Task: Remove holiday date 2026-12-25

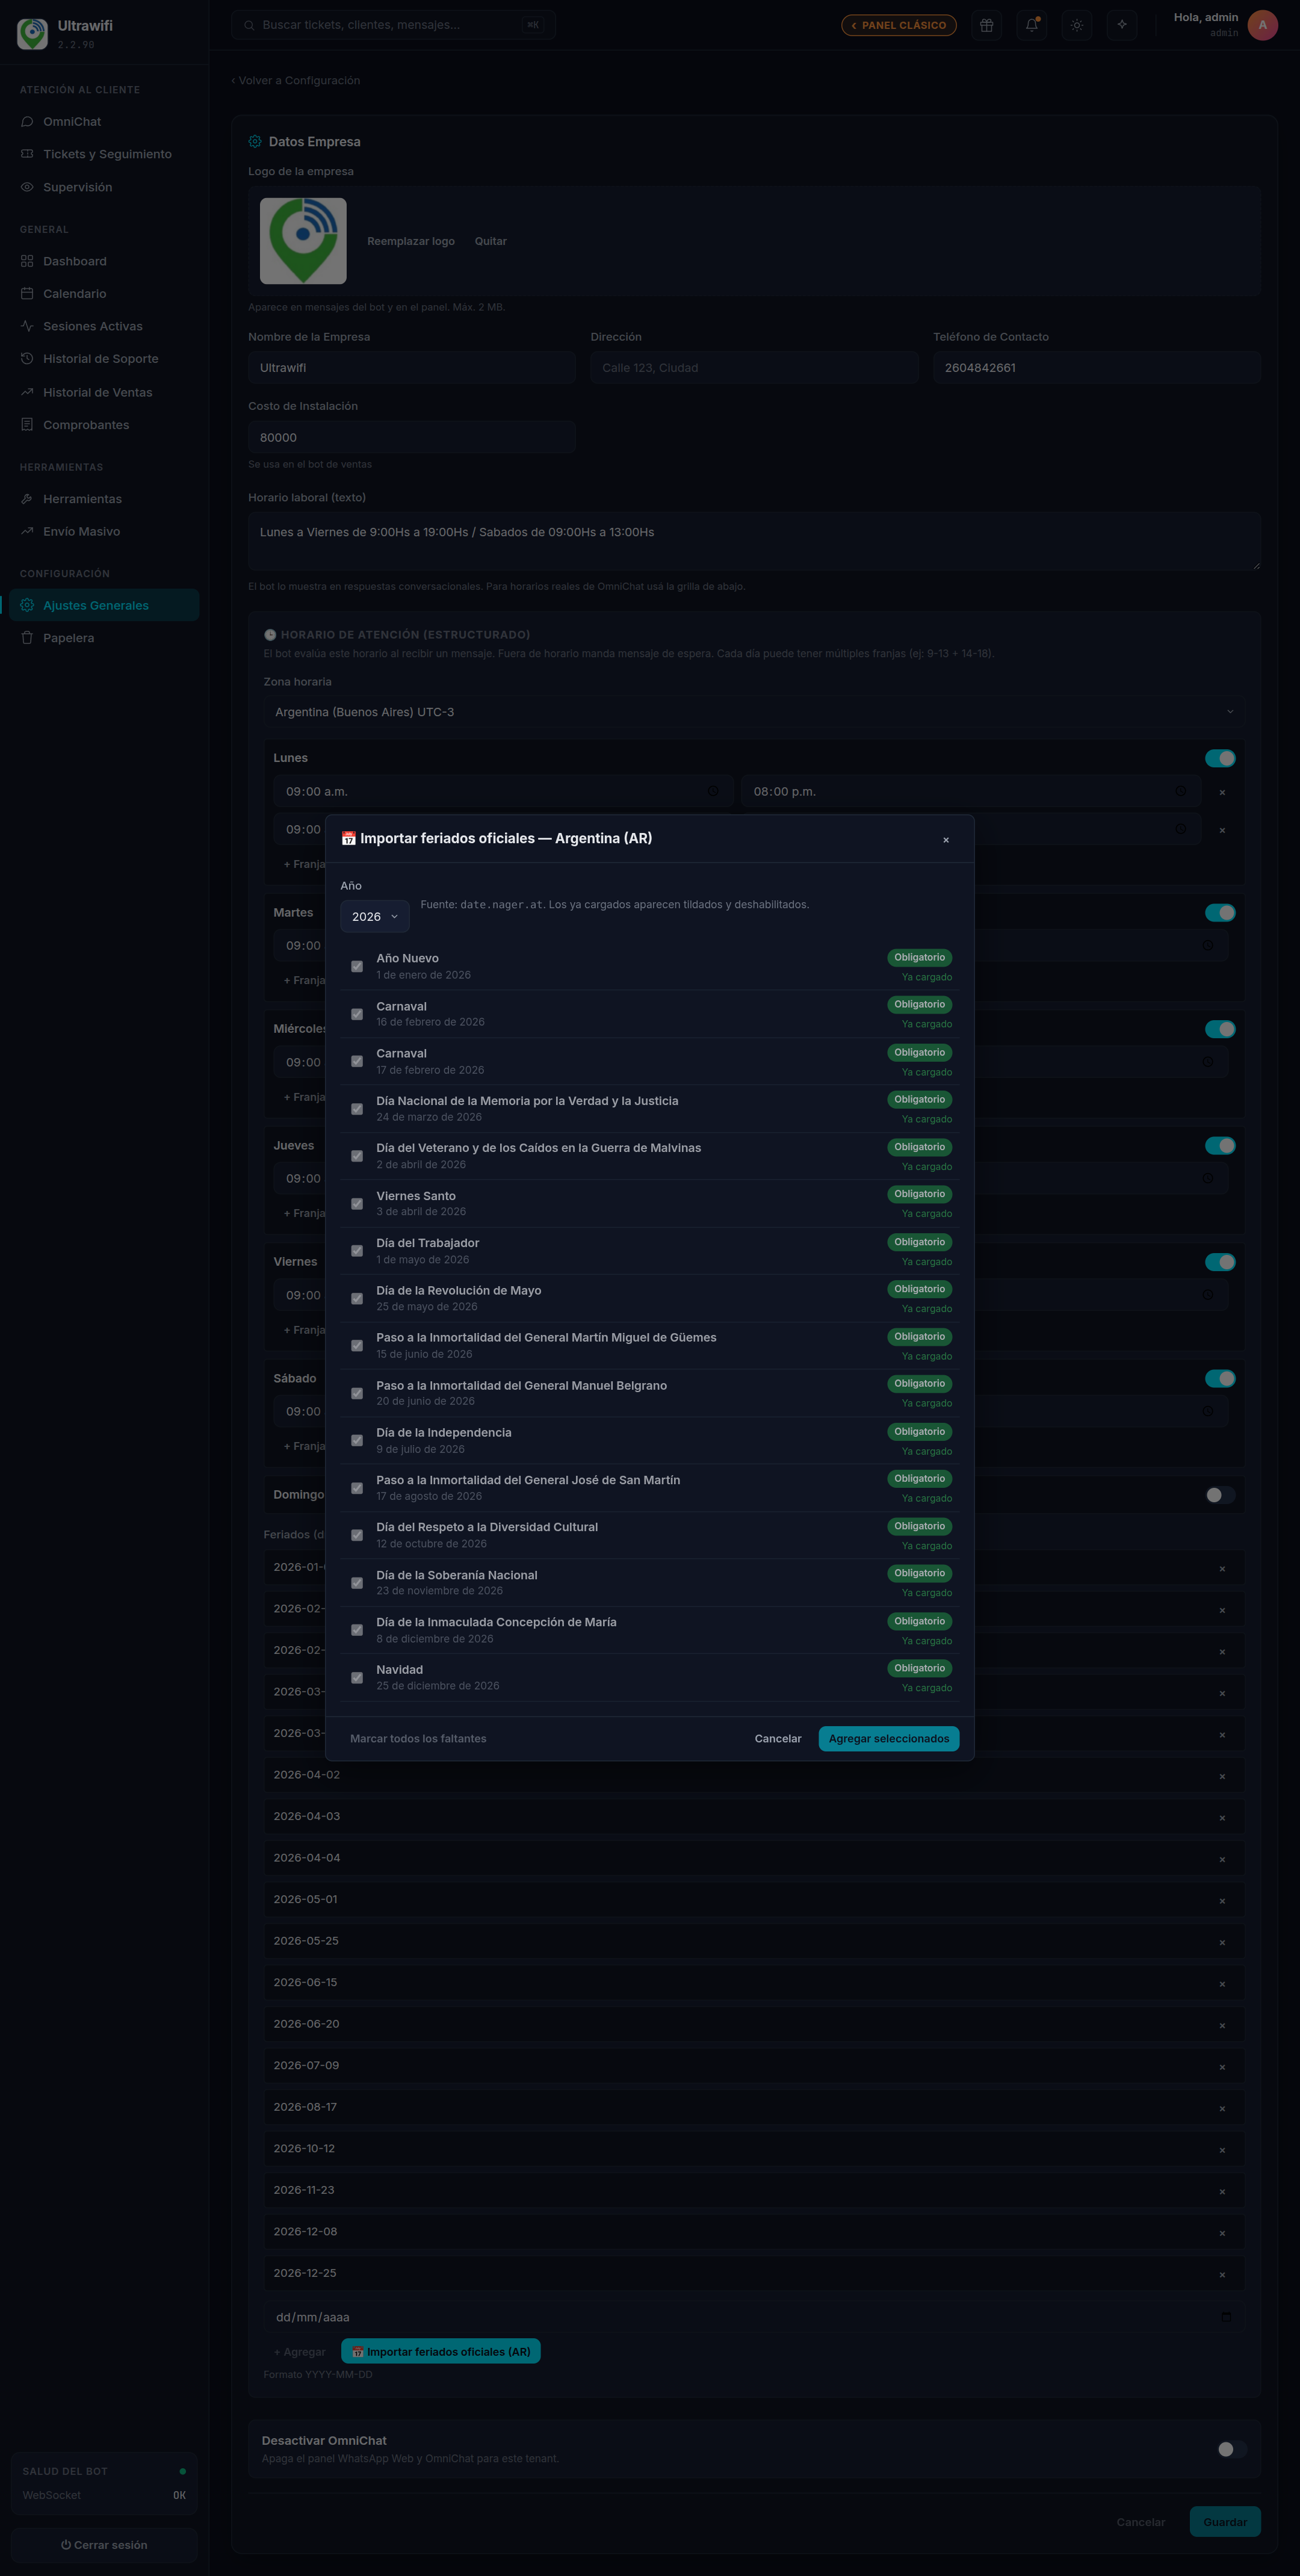Action: [1222, 2275]
